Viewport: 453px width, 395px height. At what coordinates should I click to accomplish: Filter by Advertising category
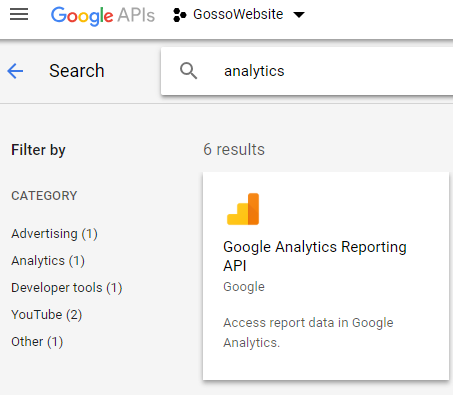54,234
